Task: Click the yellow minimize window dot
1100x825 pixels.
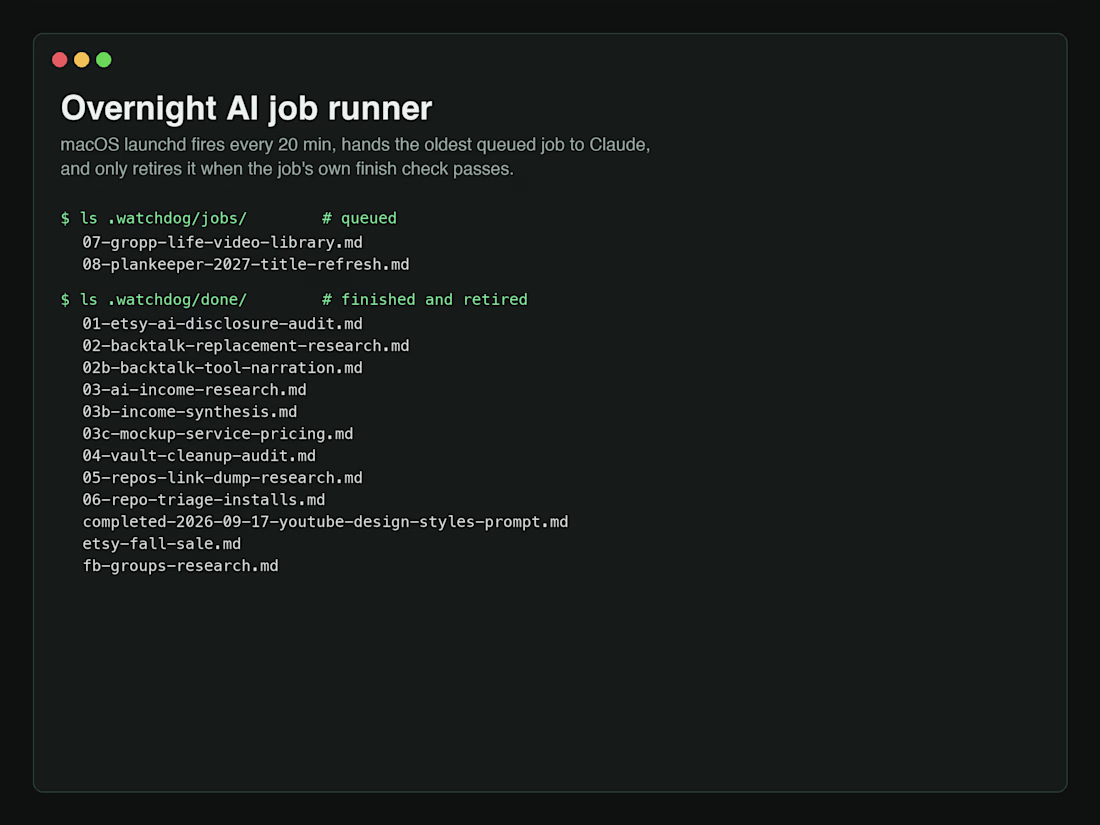Action: click(x=81, y=60)
